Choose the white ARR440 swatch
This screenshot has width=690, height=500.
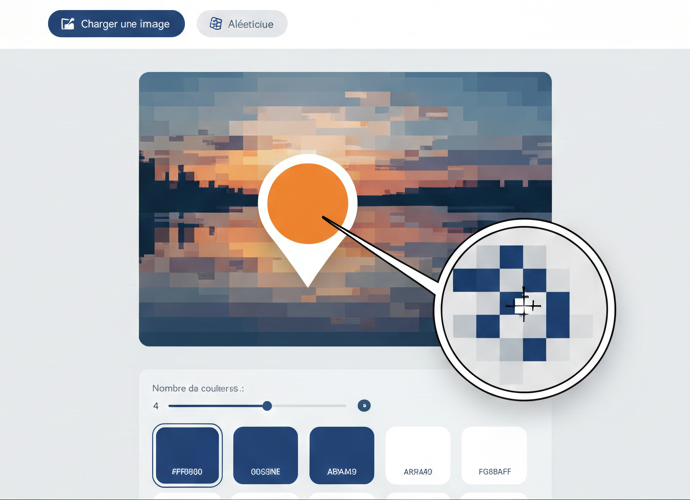(417, 455)
